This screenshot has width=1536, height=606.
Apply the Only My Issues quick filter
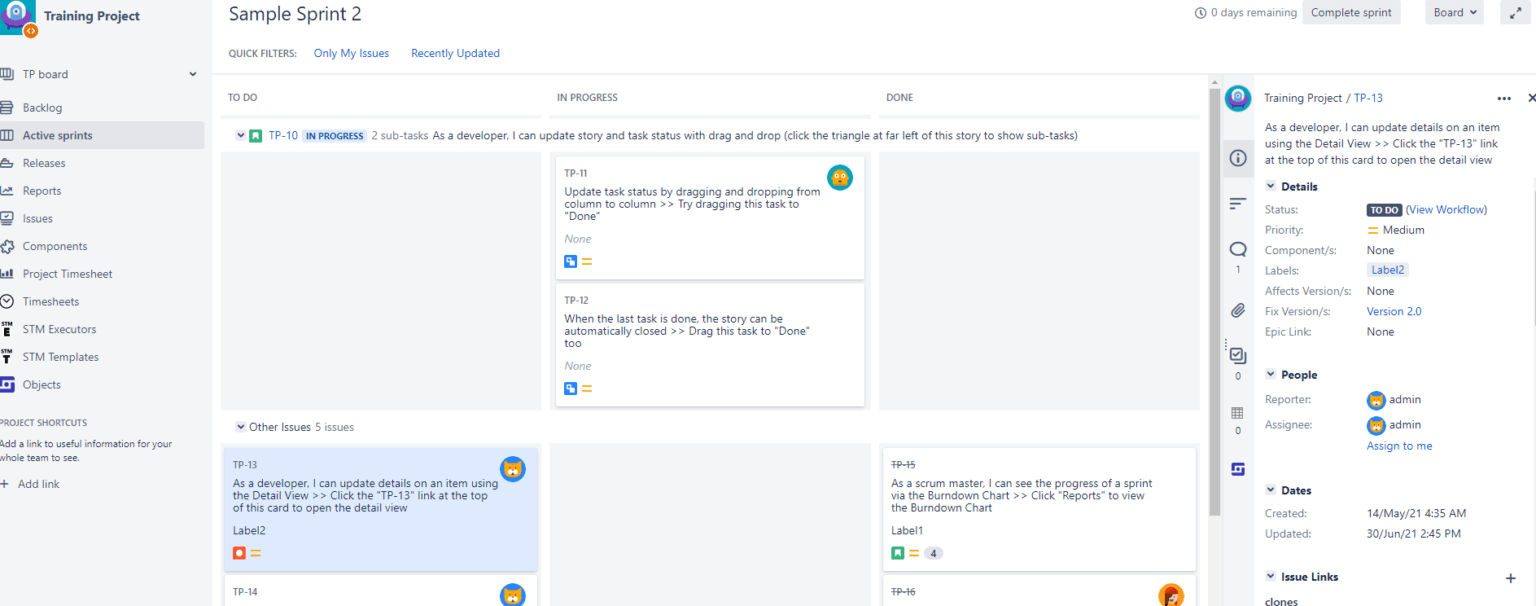[351, 53]
